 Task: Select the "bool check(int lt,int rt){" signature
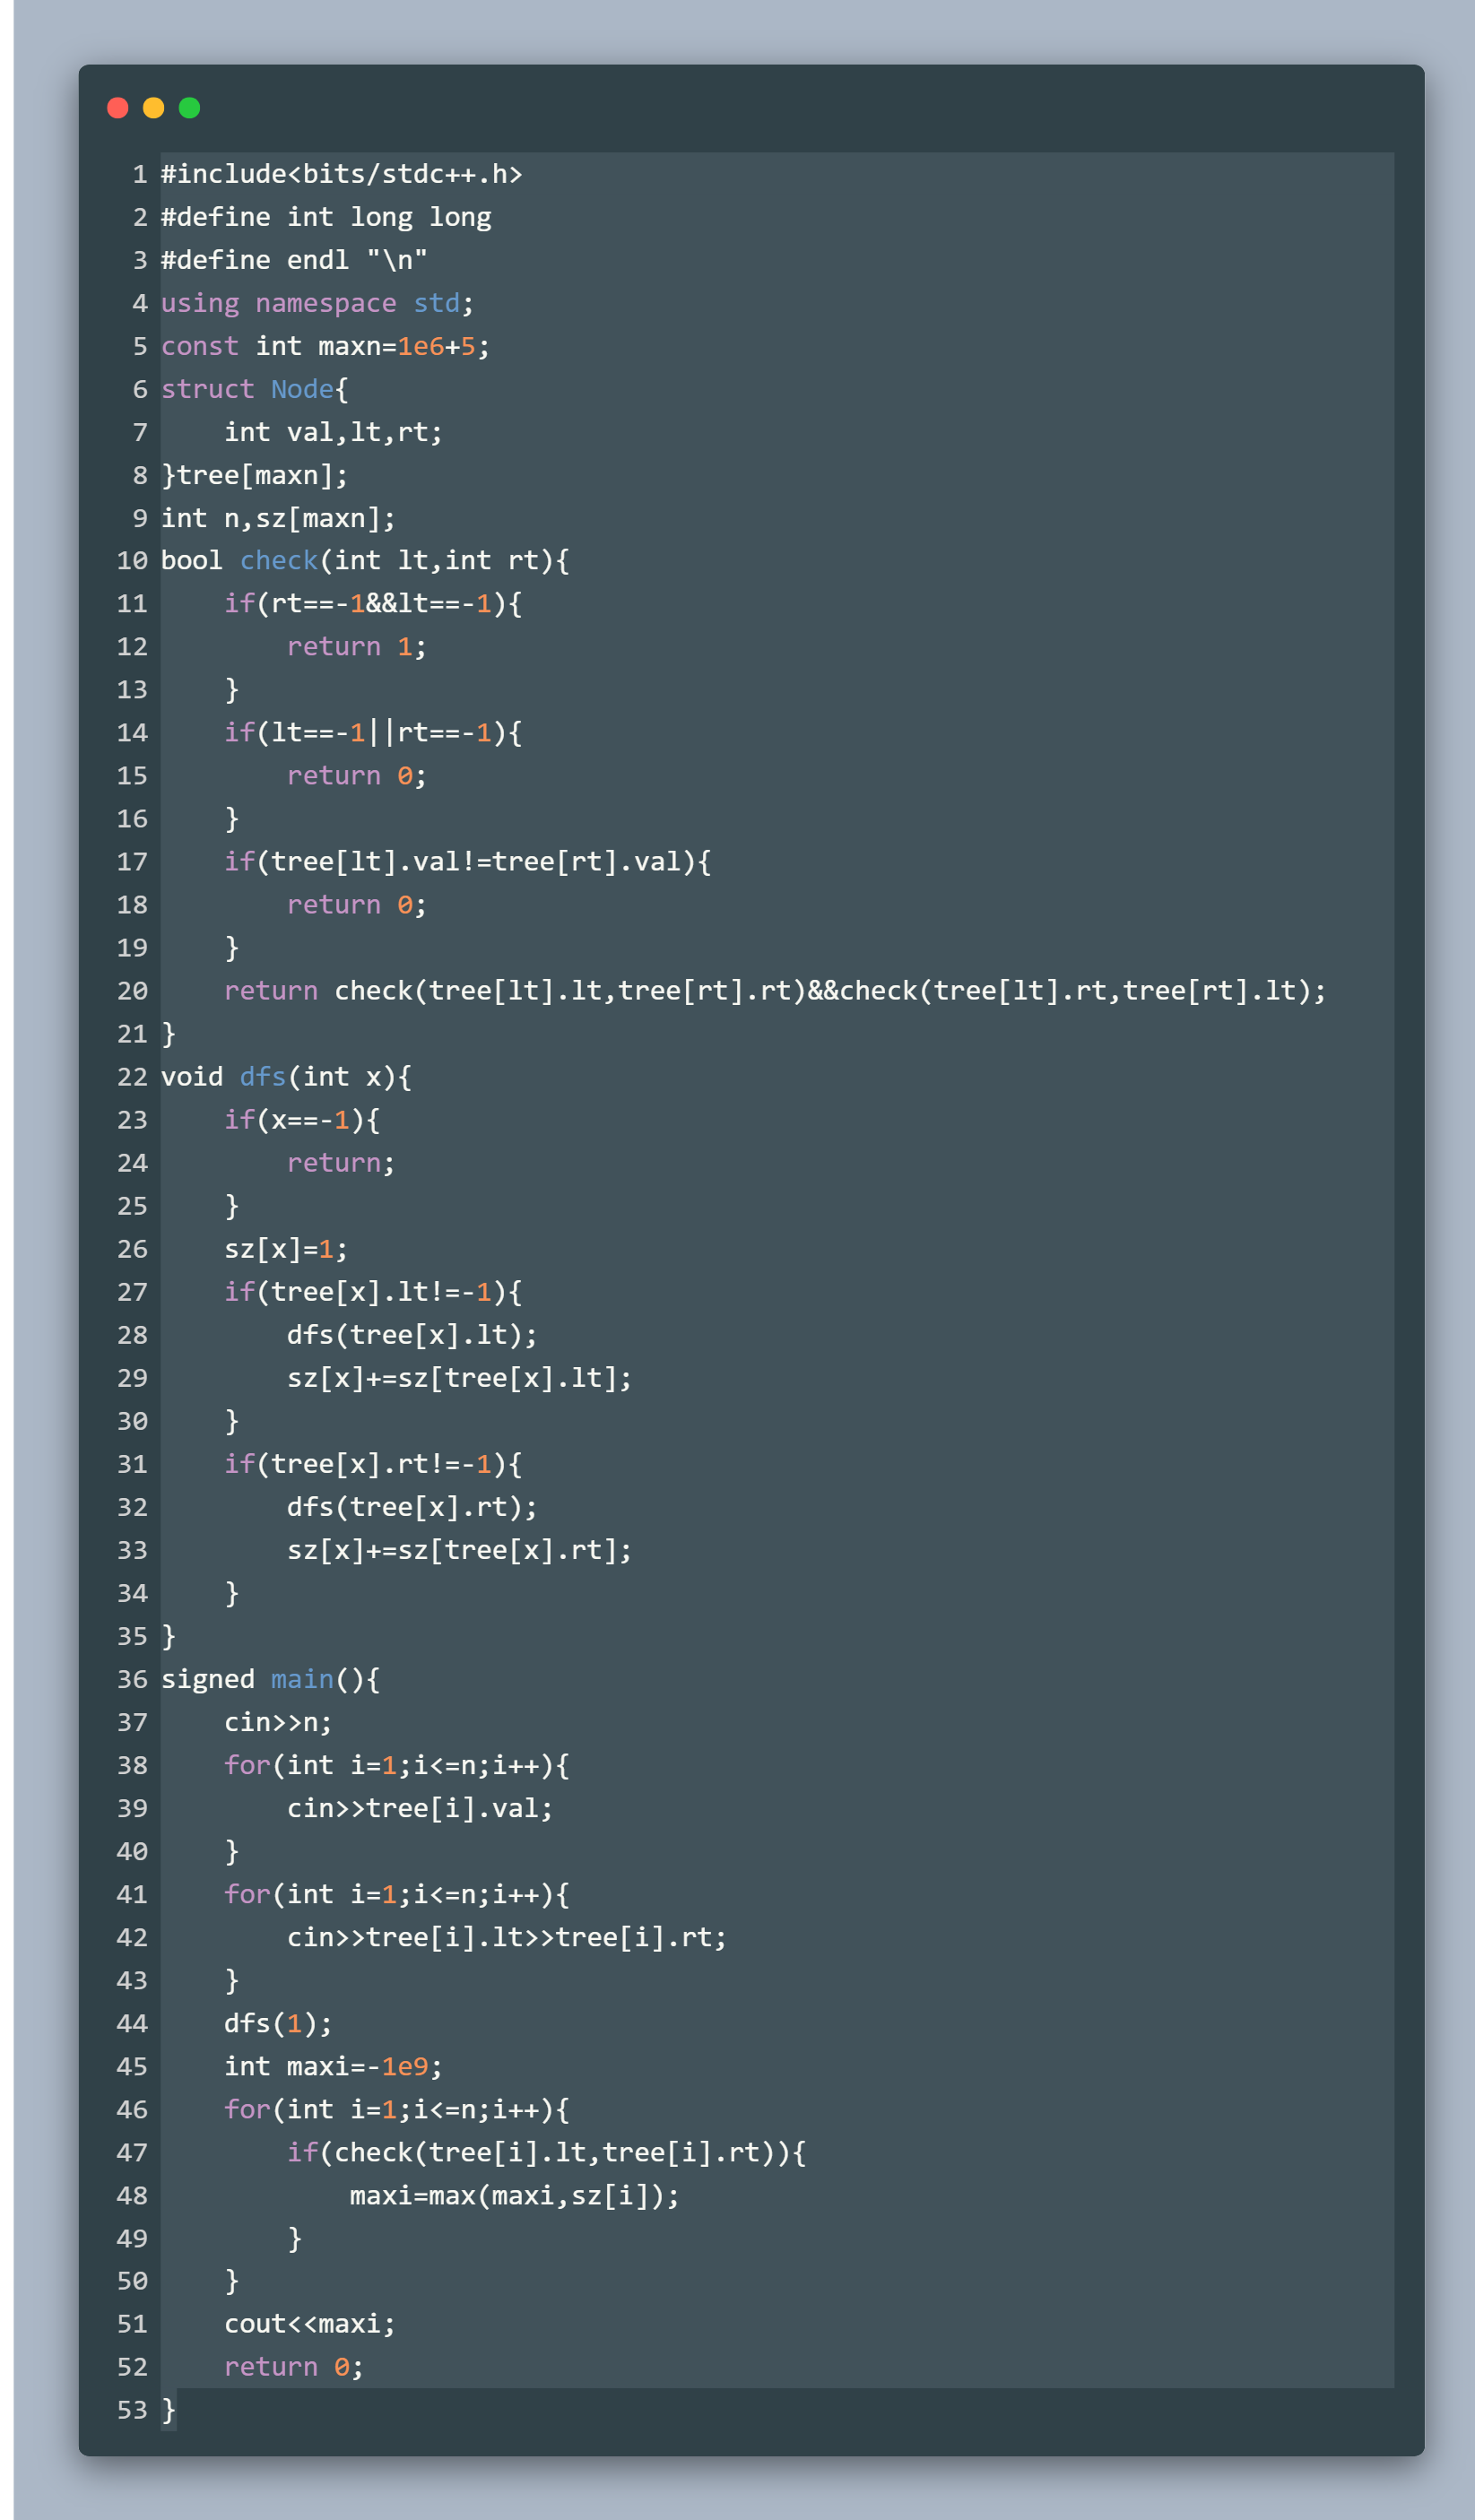pyautogui.click(x=366, y=560)
